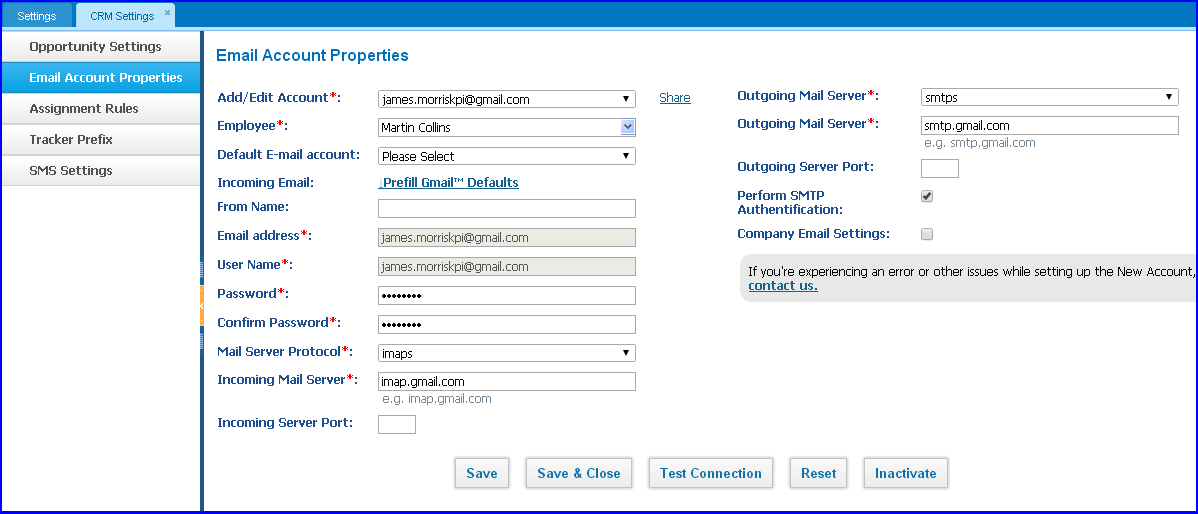
Task: Expand Outgoing Mail Server smtps dropdown
Action: point(1050,97)
